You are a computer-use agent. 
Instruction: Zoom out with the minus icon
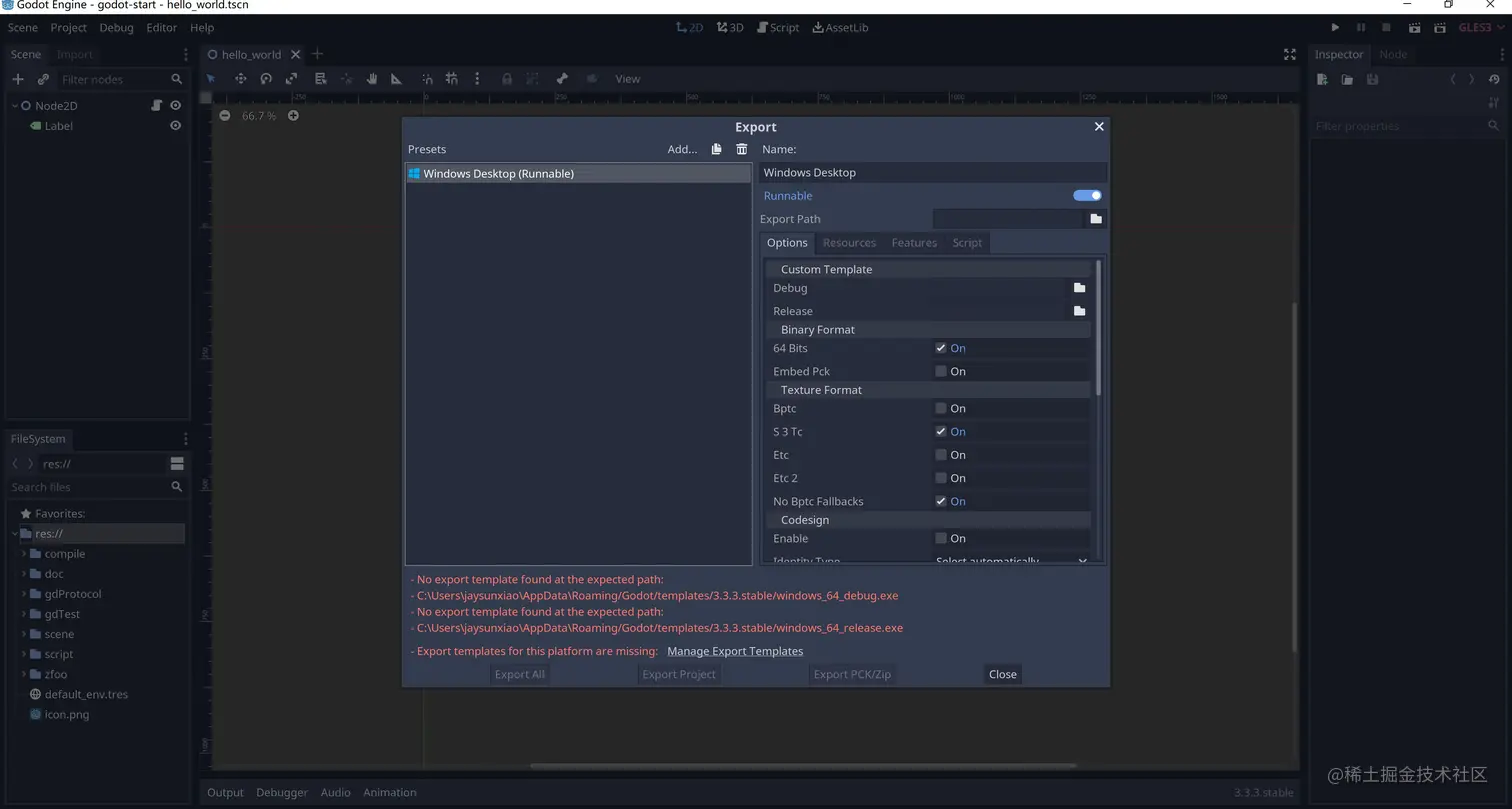tap(225, 116)
